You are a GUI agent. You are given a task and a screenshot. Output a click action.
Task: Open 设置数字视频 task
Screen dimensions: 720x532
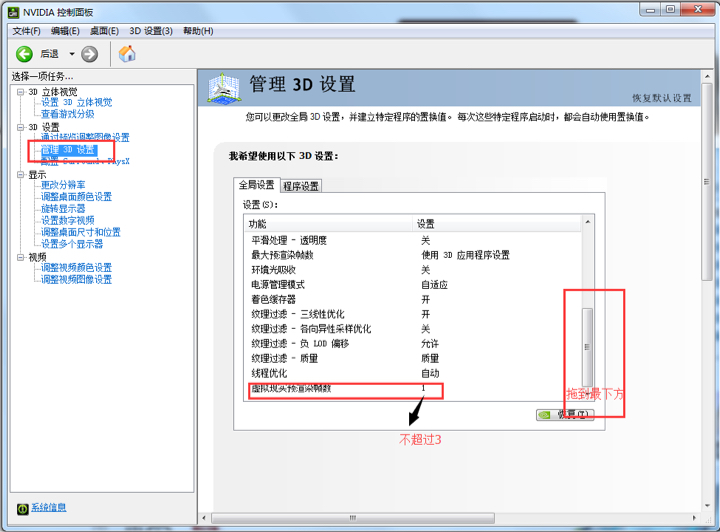pos(68,220)
